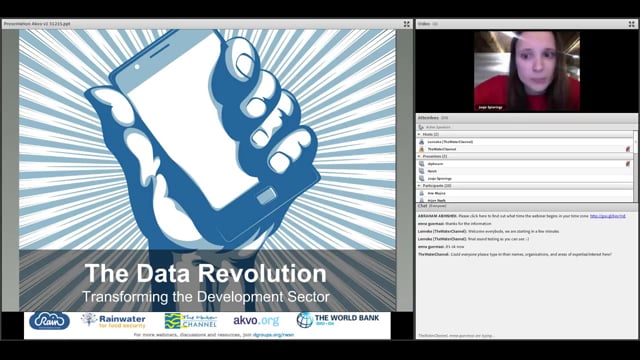Screen dimensions: 640x360
Task: Open the time zone link in chat
Action: 608,216
